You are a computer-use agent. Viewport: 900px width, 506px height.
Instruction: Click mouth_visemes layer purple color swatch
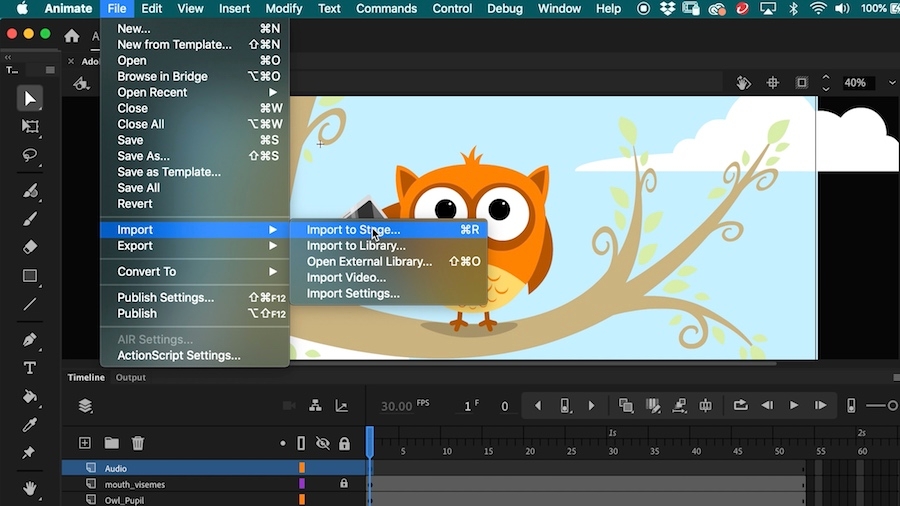pos(302,484)
